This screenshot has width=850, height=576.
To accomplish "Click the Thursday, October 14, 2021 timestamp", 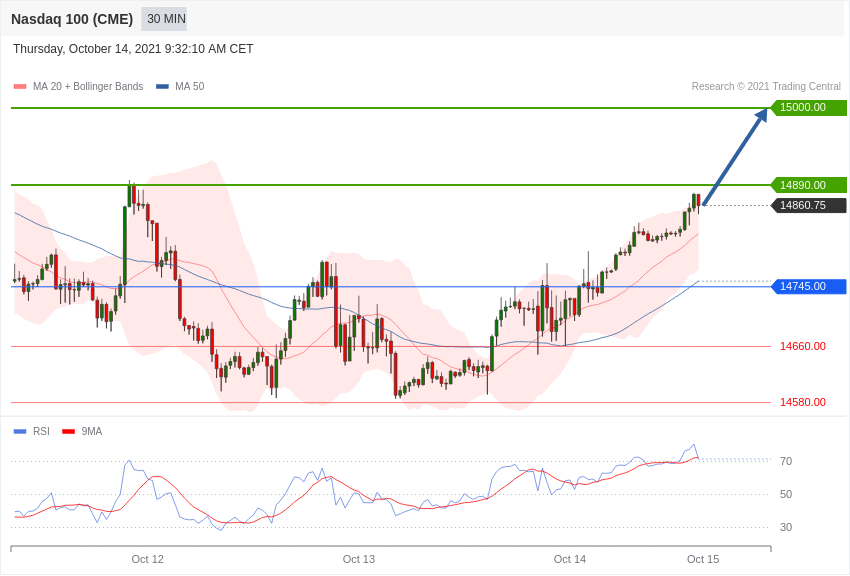I will pos(133,49).
